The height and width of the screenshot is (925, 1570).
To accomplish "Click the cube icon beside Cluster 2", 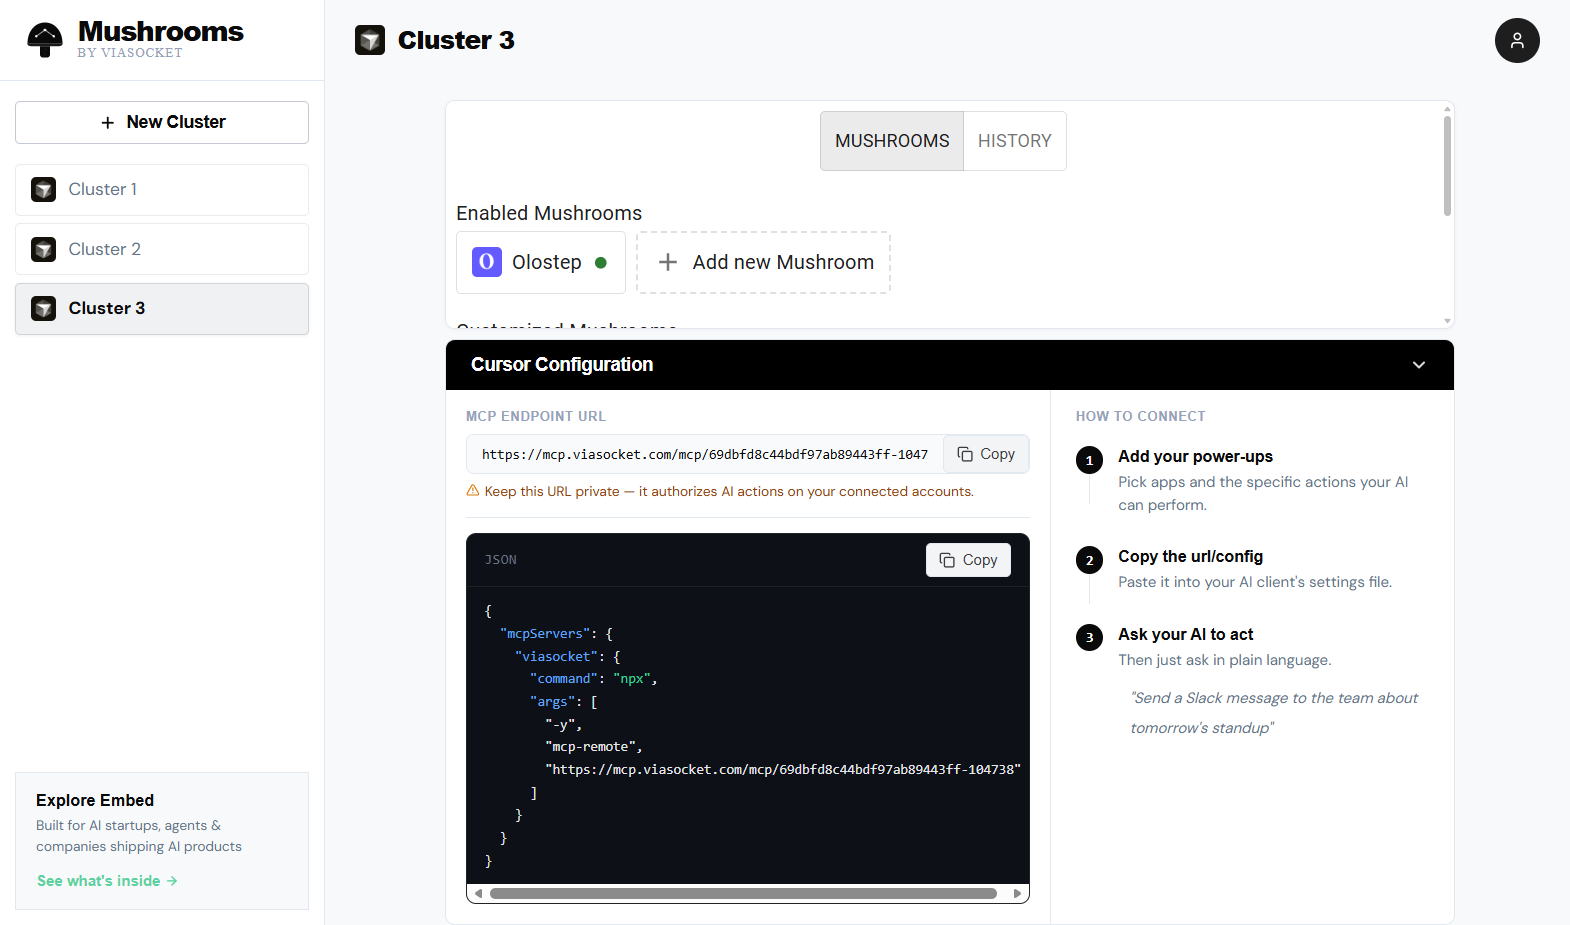I will click(x=44, y=249).
